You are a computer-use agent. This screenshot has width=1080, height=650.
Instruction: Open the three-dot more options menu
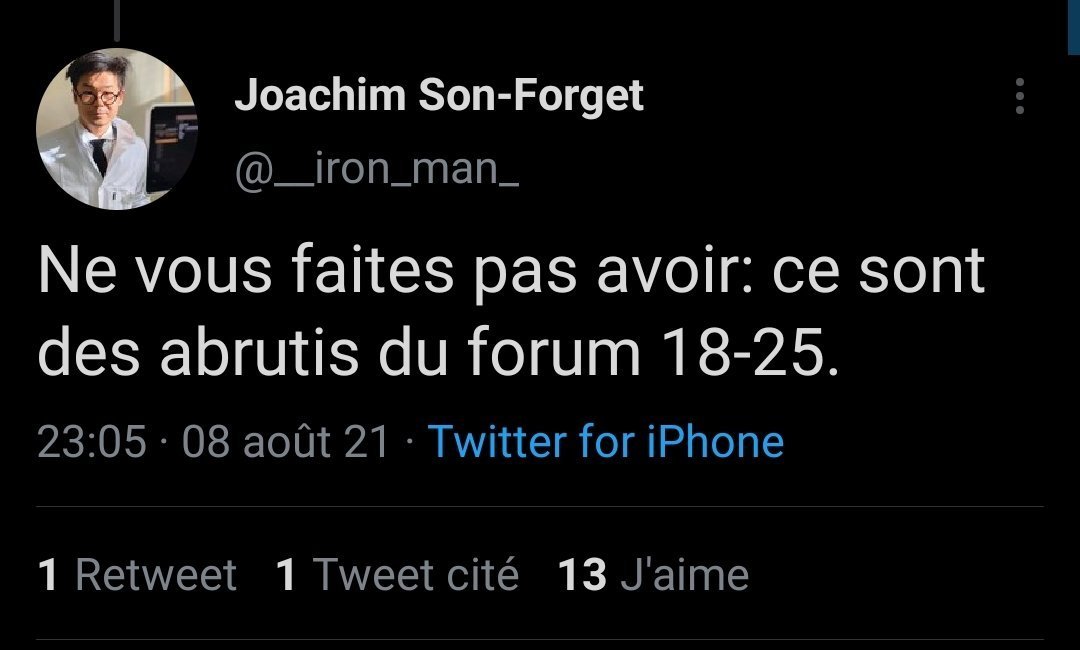tap(1019, 96)
